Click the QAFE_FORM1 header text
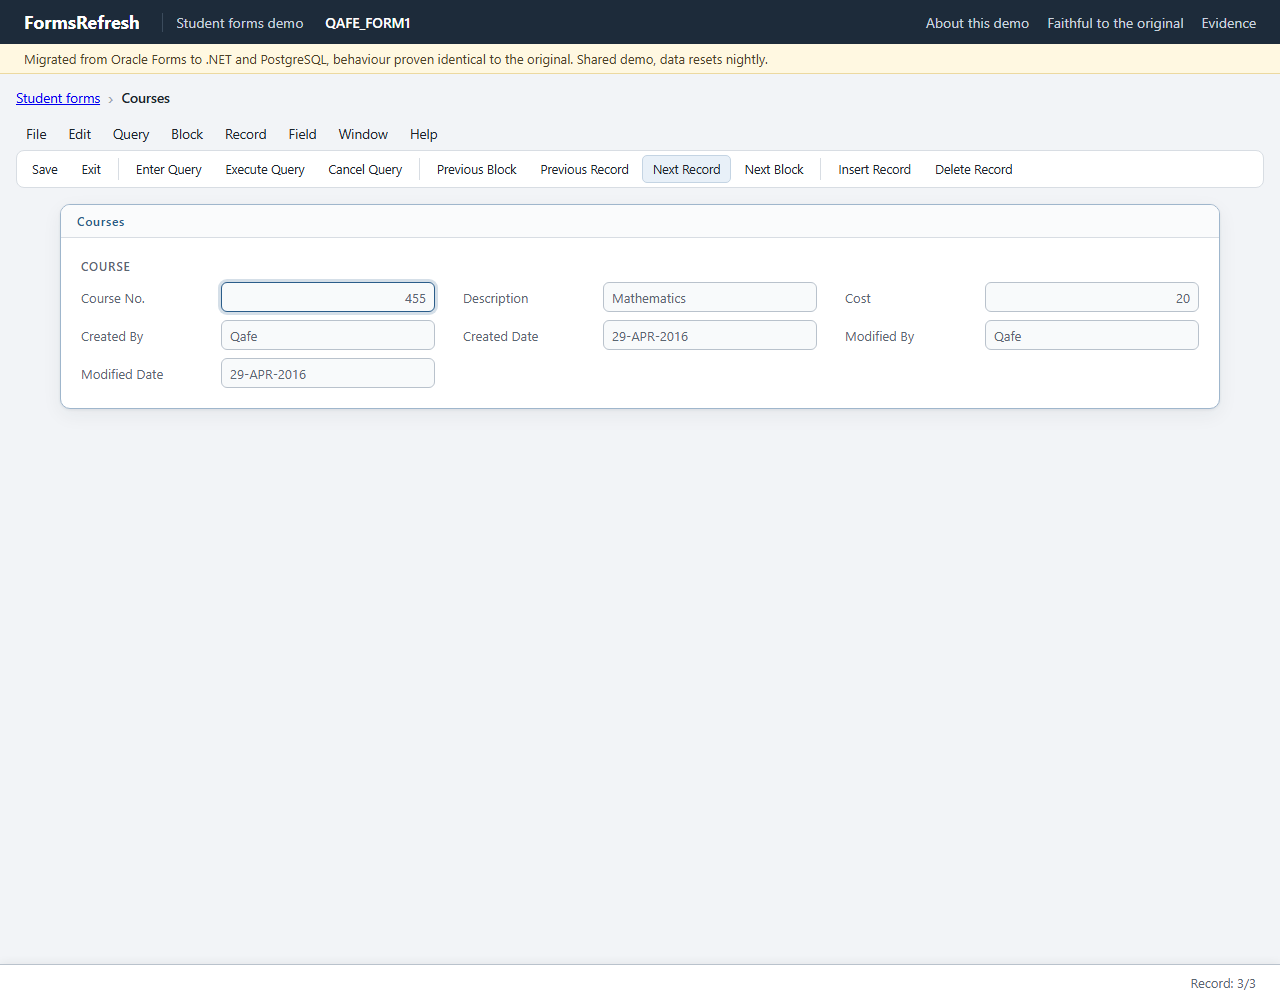 (x=368, y=23)
